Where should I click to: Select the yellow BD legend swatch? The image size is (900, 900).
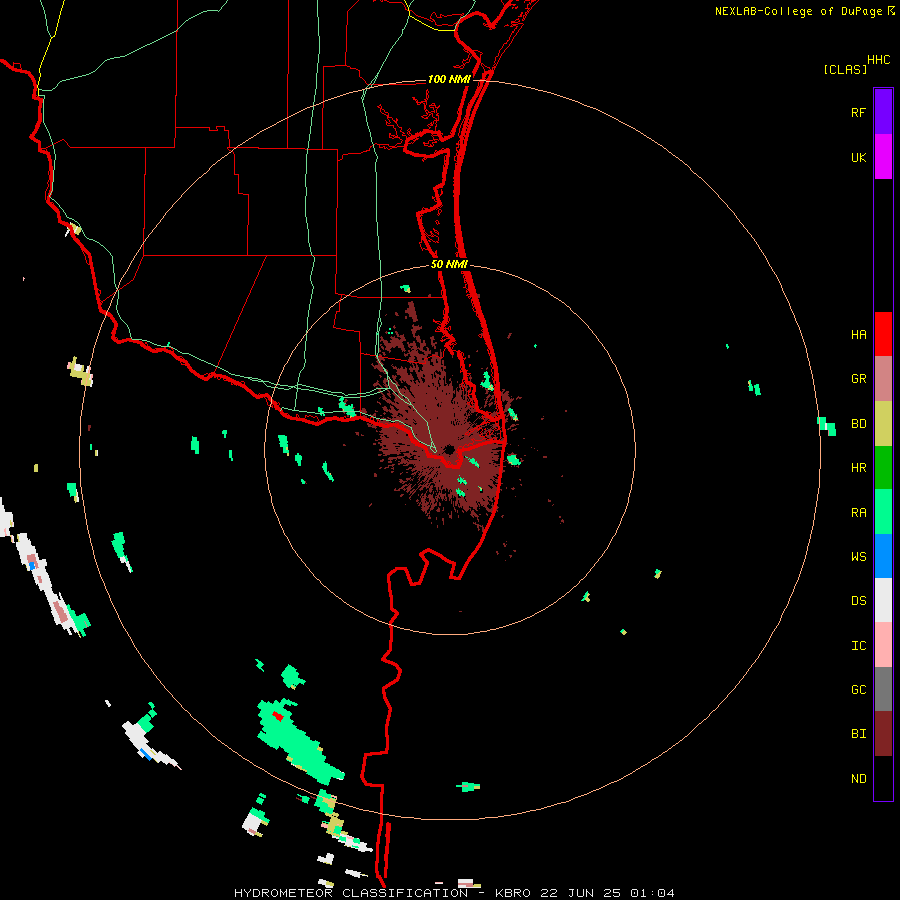(x=883, y=424)
